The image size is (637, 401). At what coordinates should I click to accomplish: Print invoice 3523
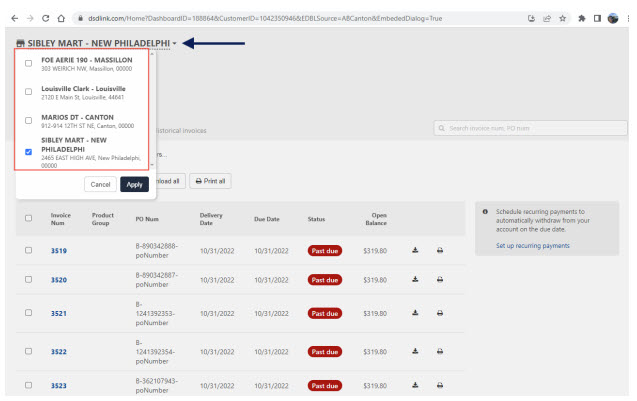point(440,385)
